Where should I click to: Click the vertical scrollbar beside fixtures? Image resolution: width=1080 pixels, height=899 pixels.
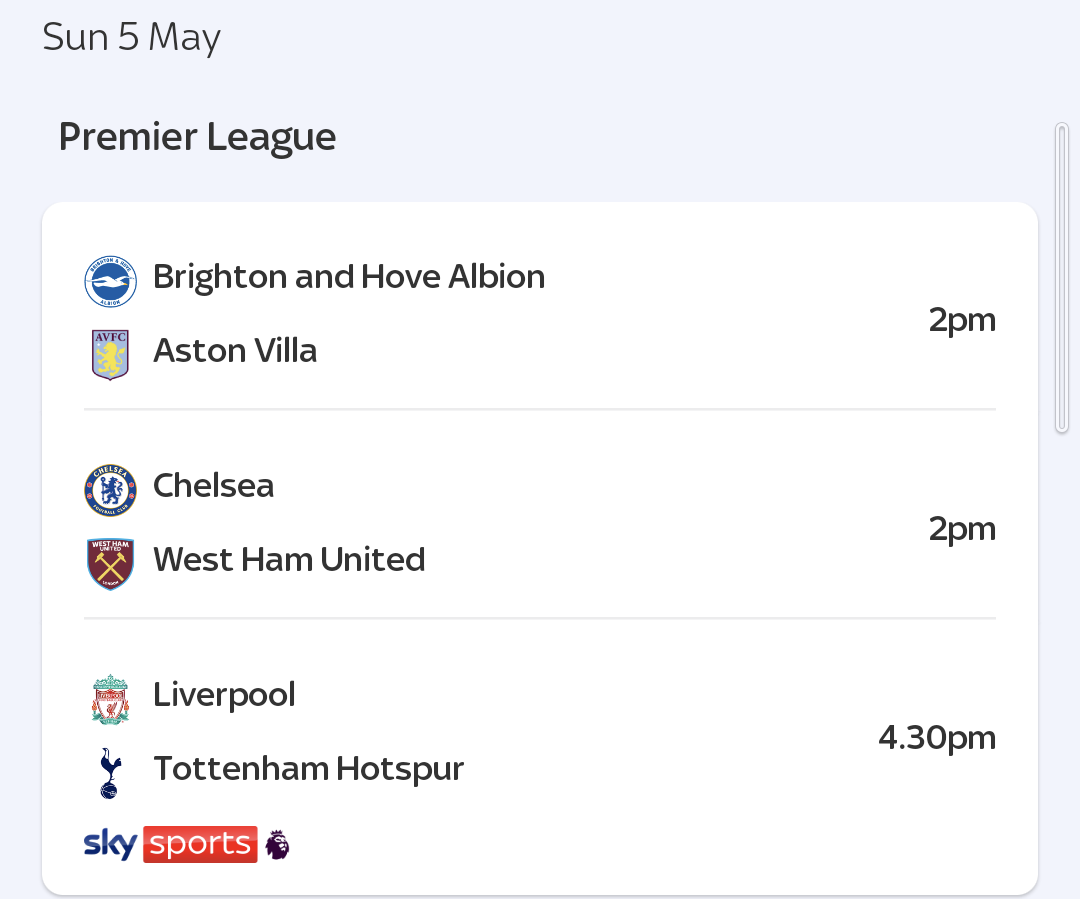pos(1061,278)
